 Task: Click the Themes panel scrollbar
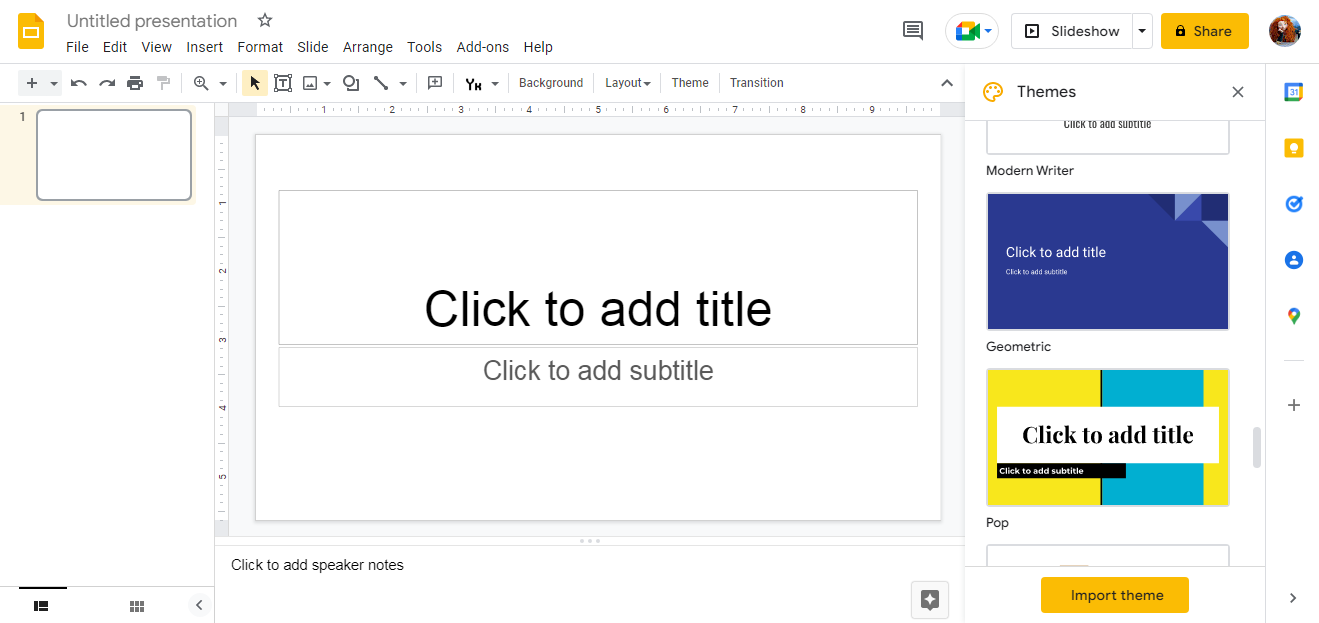coord(1257,447)
